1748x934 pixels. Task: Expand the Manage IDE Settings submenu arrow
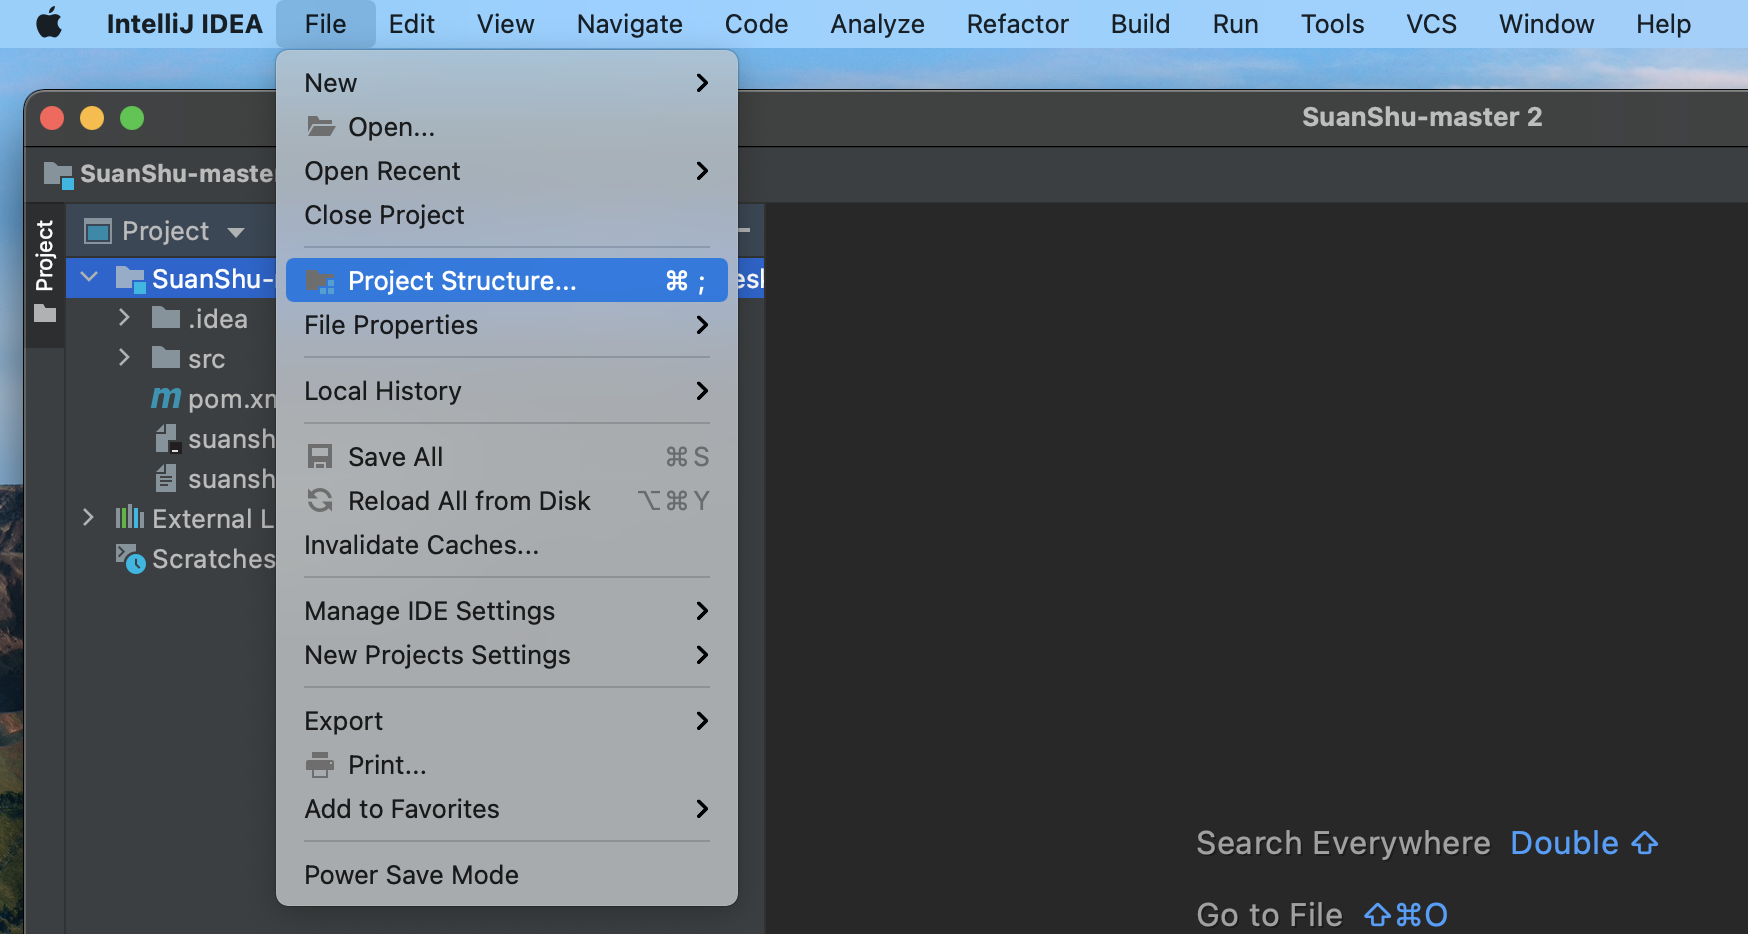point(702,611)
